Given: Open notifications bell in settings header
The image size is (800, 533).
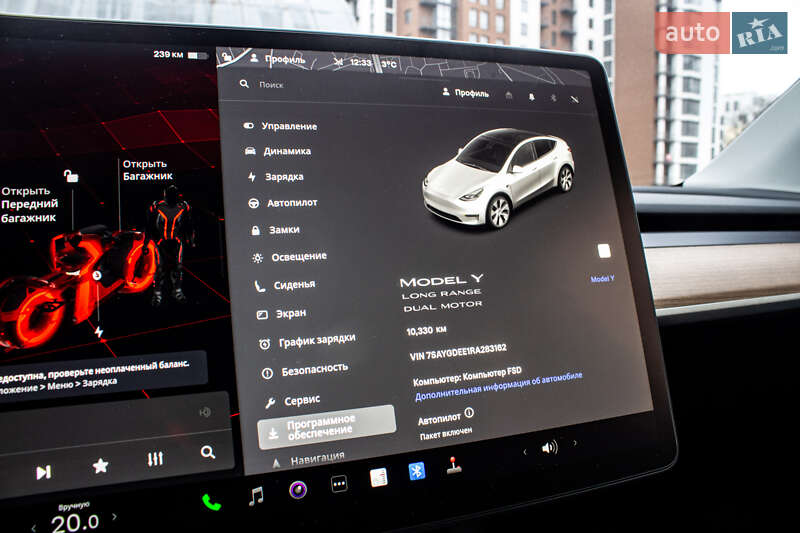Looking at the screenshot, I should [x=531, y=96].
